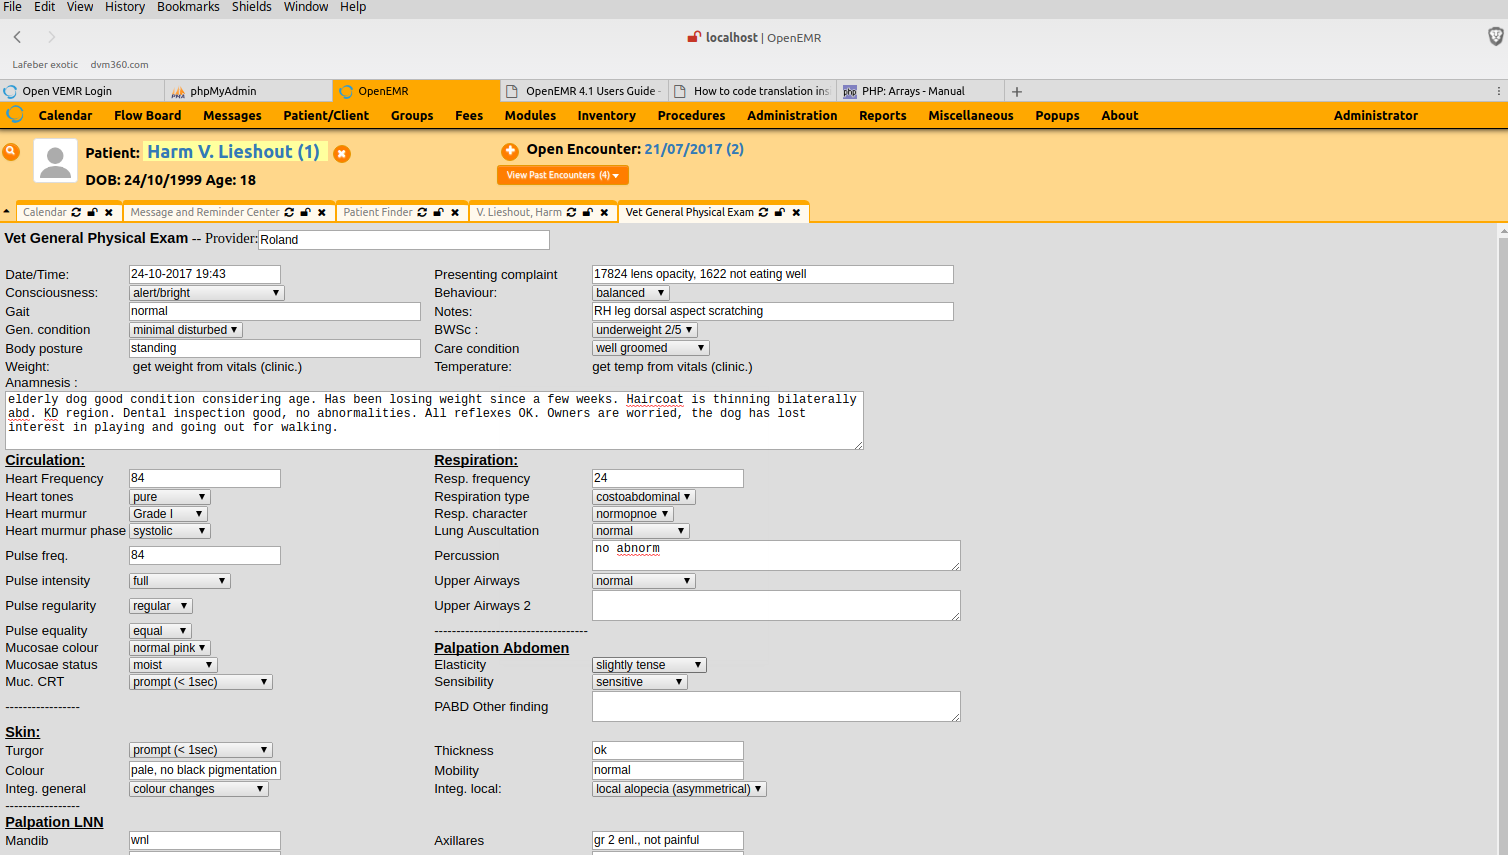Click the dvm360.com bookmark
This screenshot has height=855, width=1508.
119,65
